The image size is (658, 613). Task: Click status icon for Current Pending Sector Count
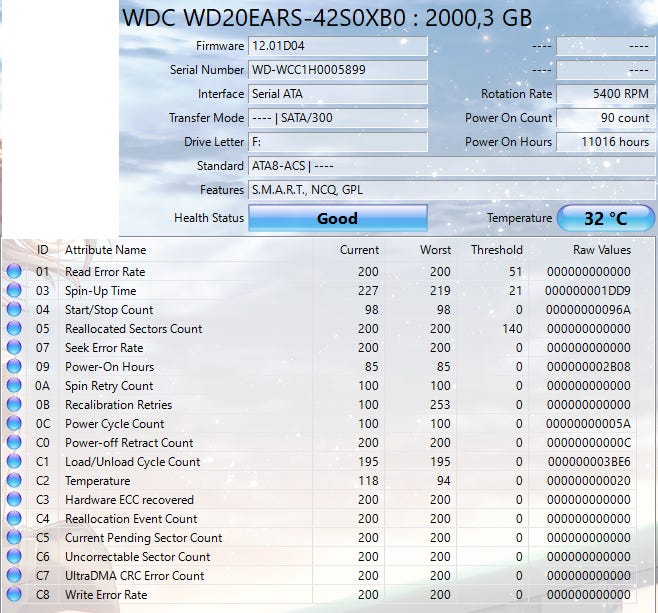pos(14,537)
